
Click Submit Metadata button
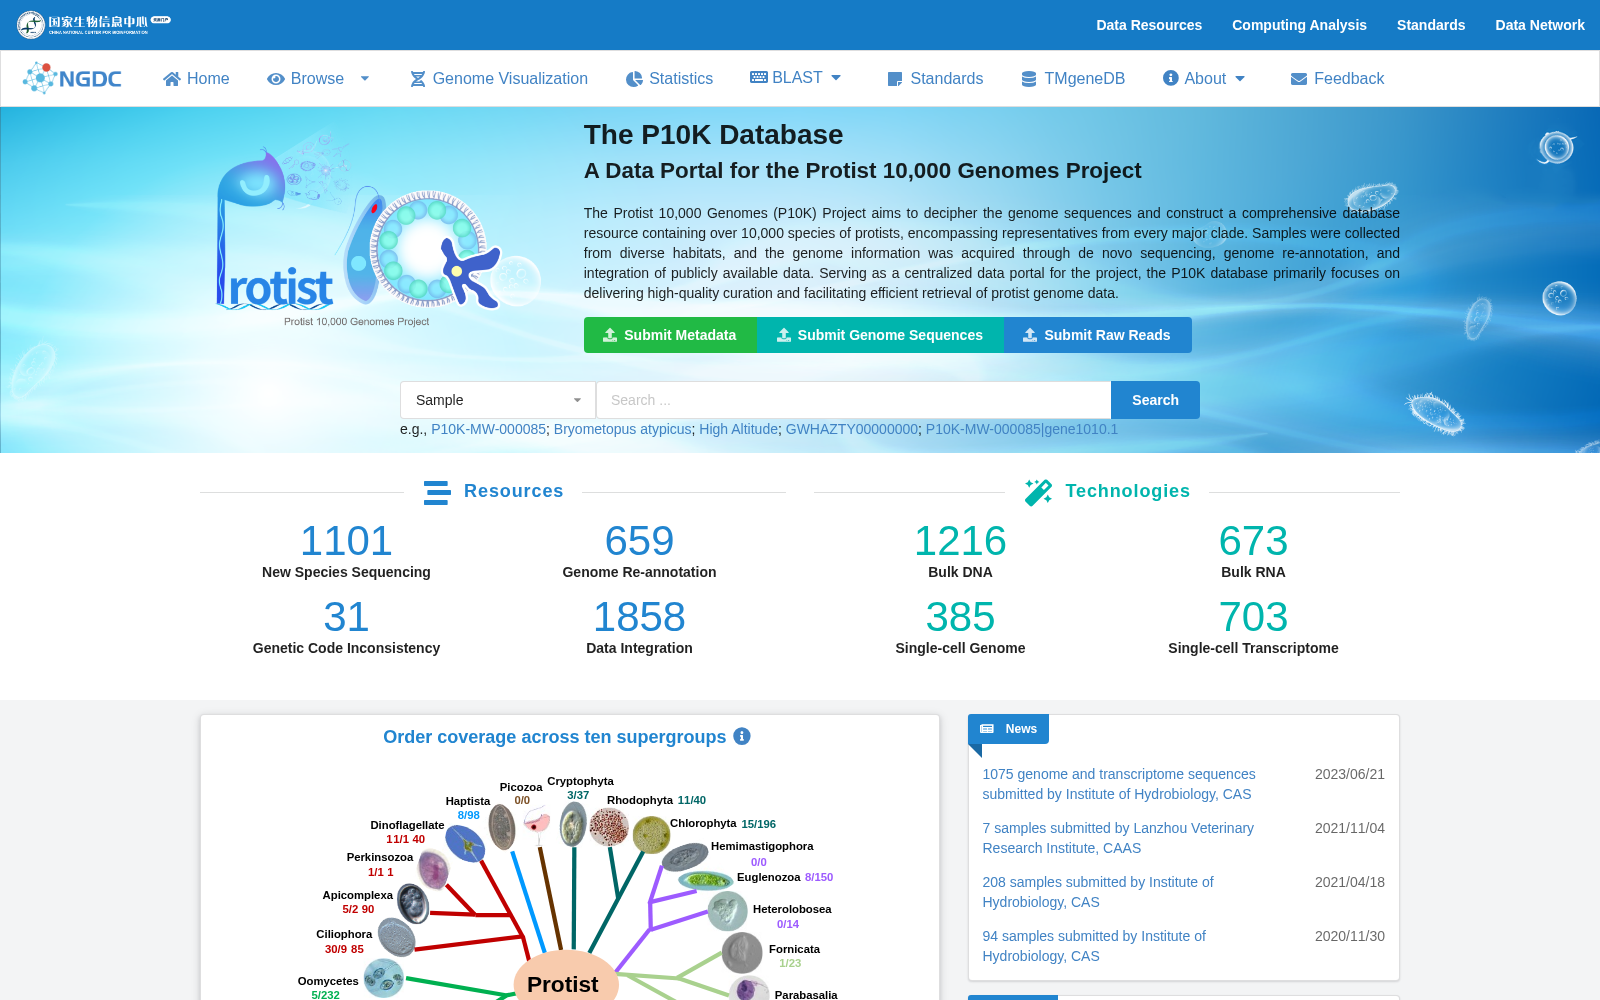point(670,335)
